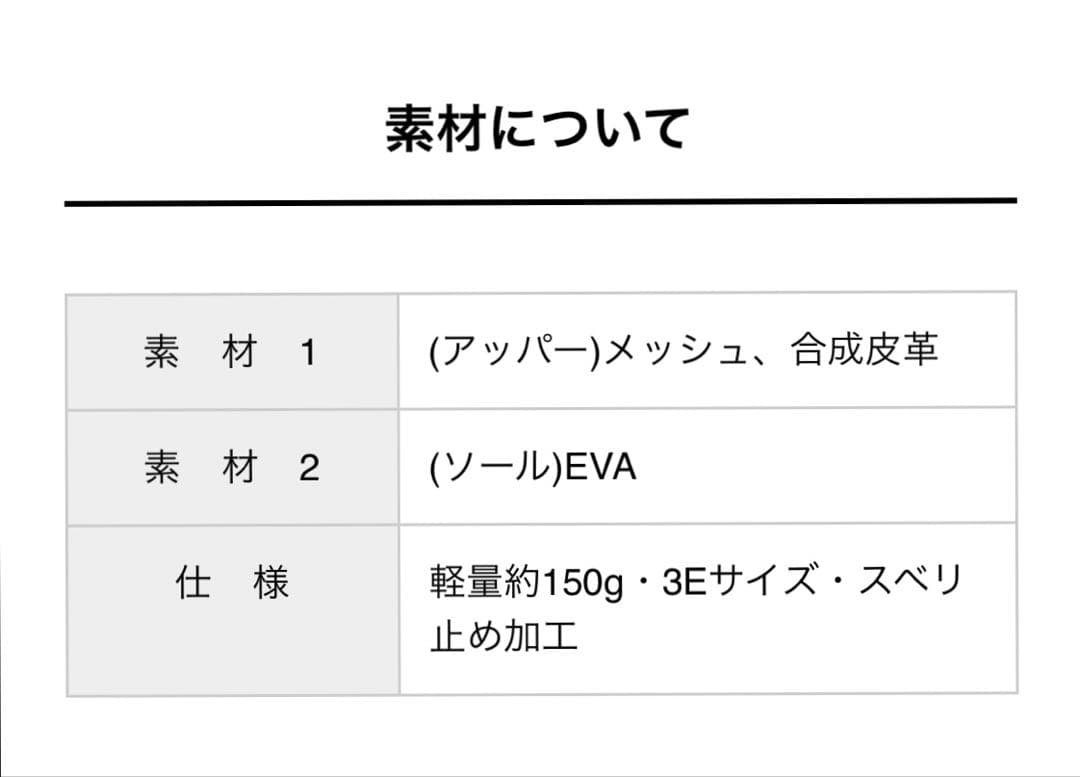Click empty space right of EVA cell
This screenshot has width=1080, height=777.
coord(827,467)
